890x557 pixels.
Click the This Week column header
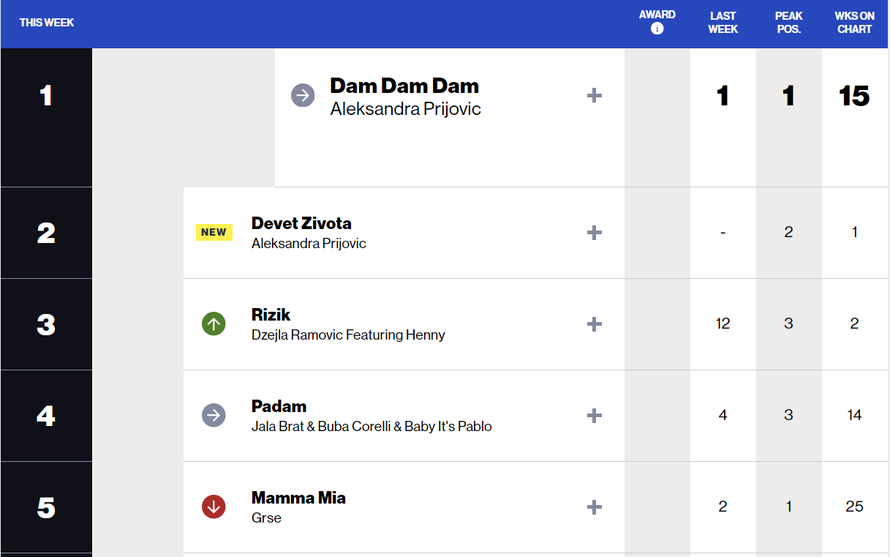click(x=46, y=22)
